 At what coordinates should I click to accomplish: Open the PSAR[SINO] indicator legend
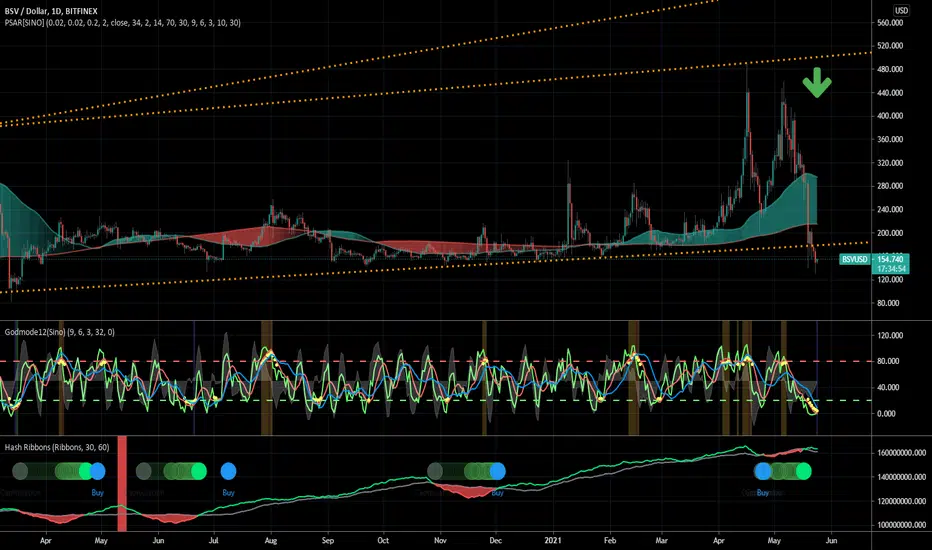122,23
